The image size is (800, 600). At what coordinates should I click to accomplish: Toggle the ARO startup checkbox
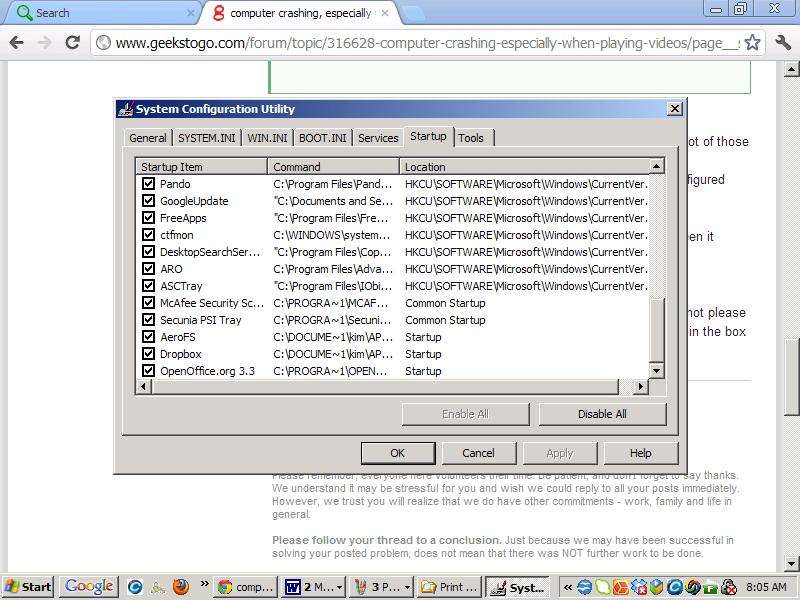[x=148, y=268]
